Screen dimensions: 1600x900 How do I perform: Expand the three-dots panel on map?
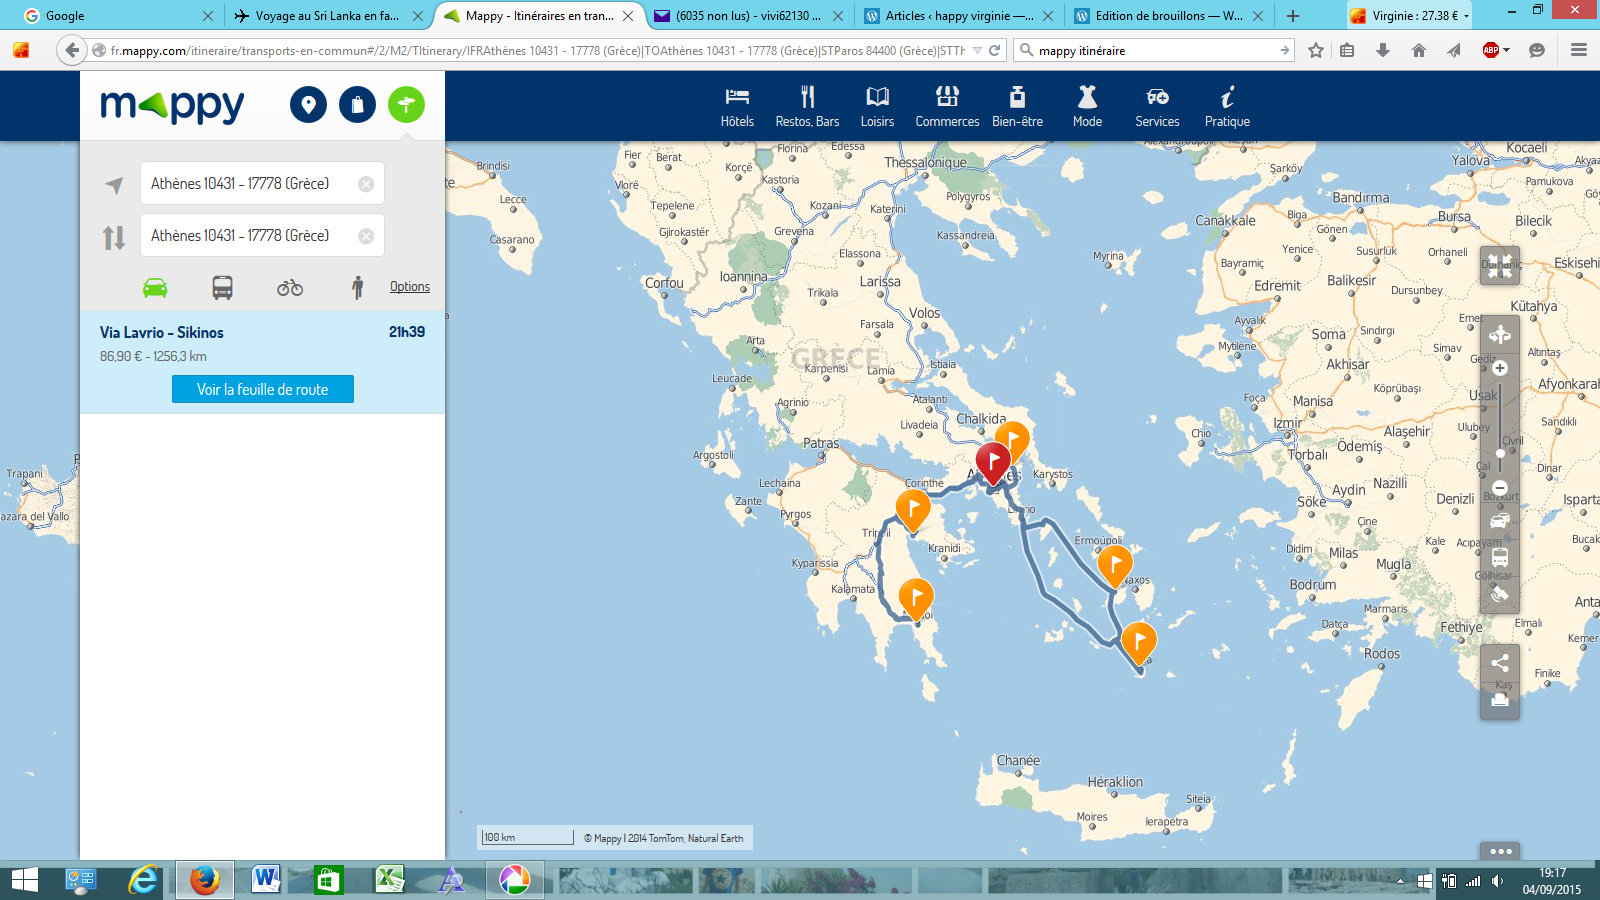(x=1499, y=851)
